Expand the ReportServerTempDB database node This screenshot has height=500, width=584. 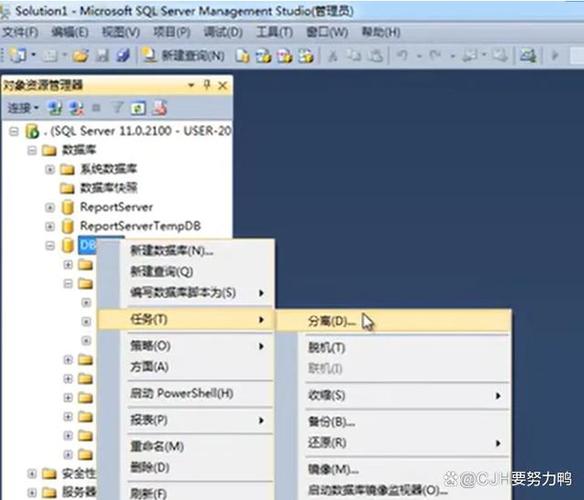50,227
